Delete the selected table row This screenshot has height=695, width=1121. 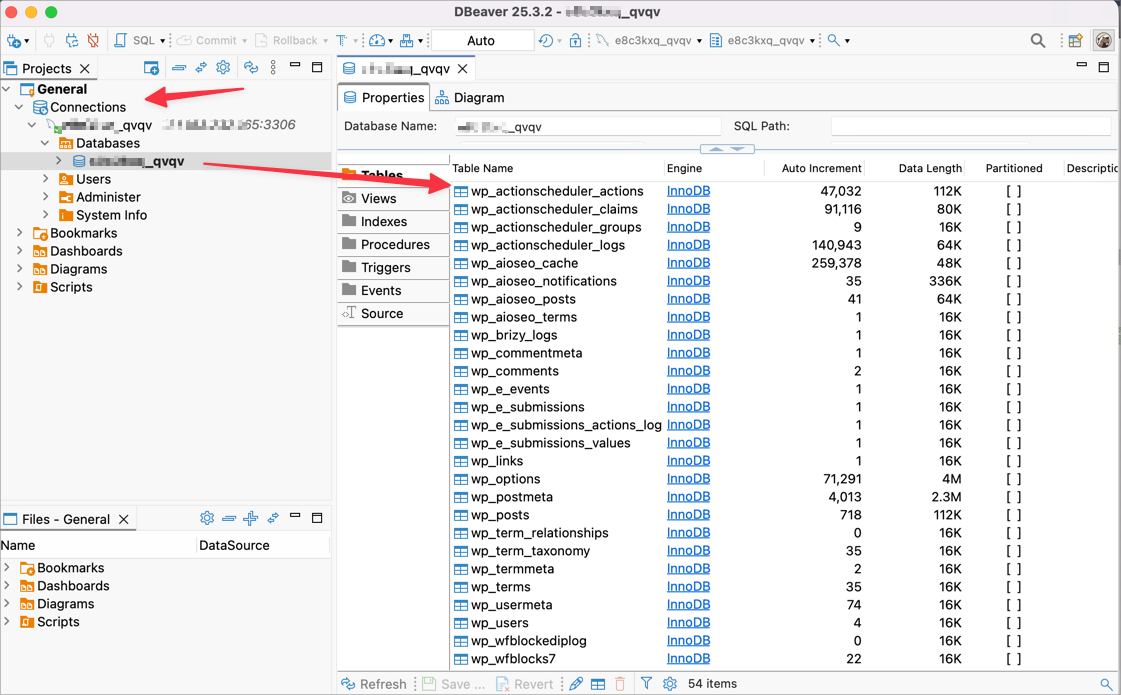tap(620, 683)
